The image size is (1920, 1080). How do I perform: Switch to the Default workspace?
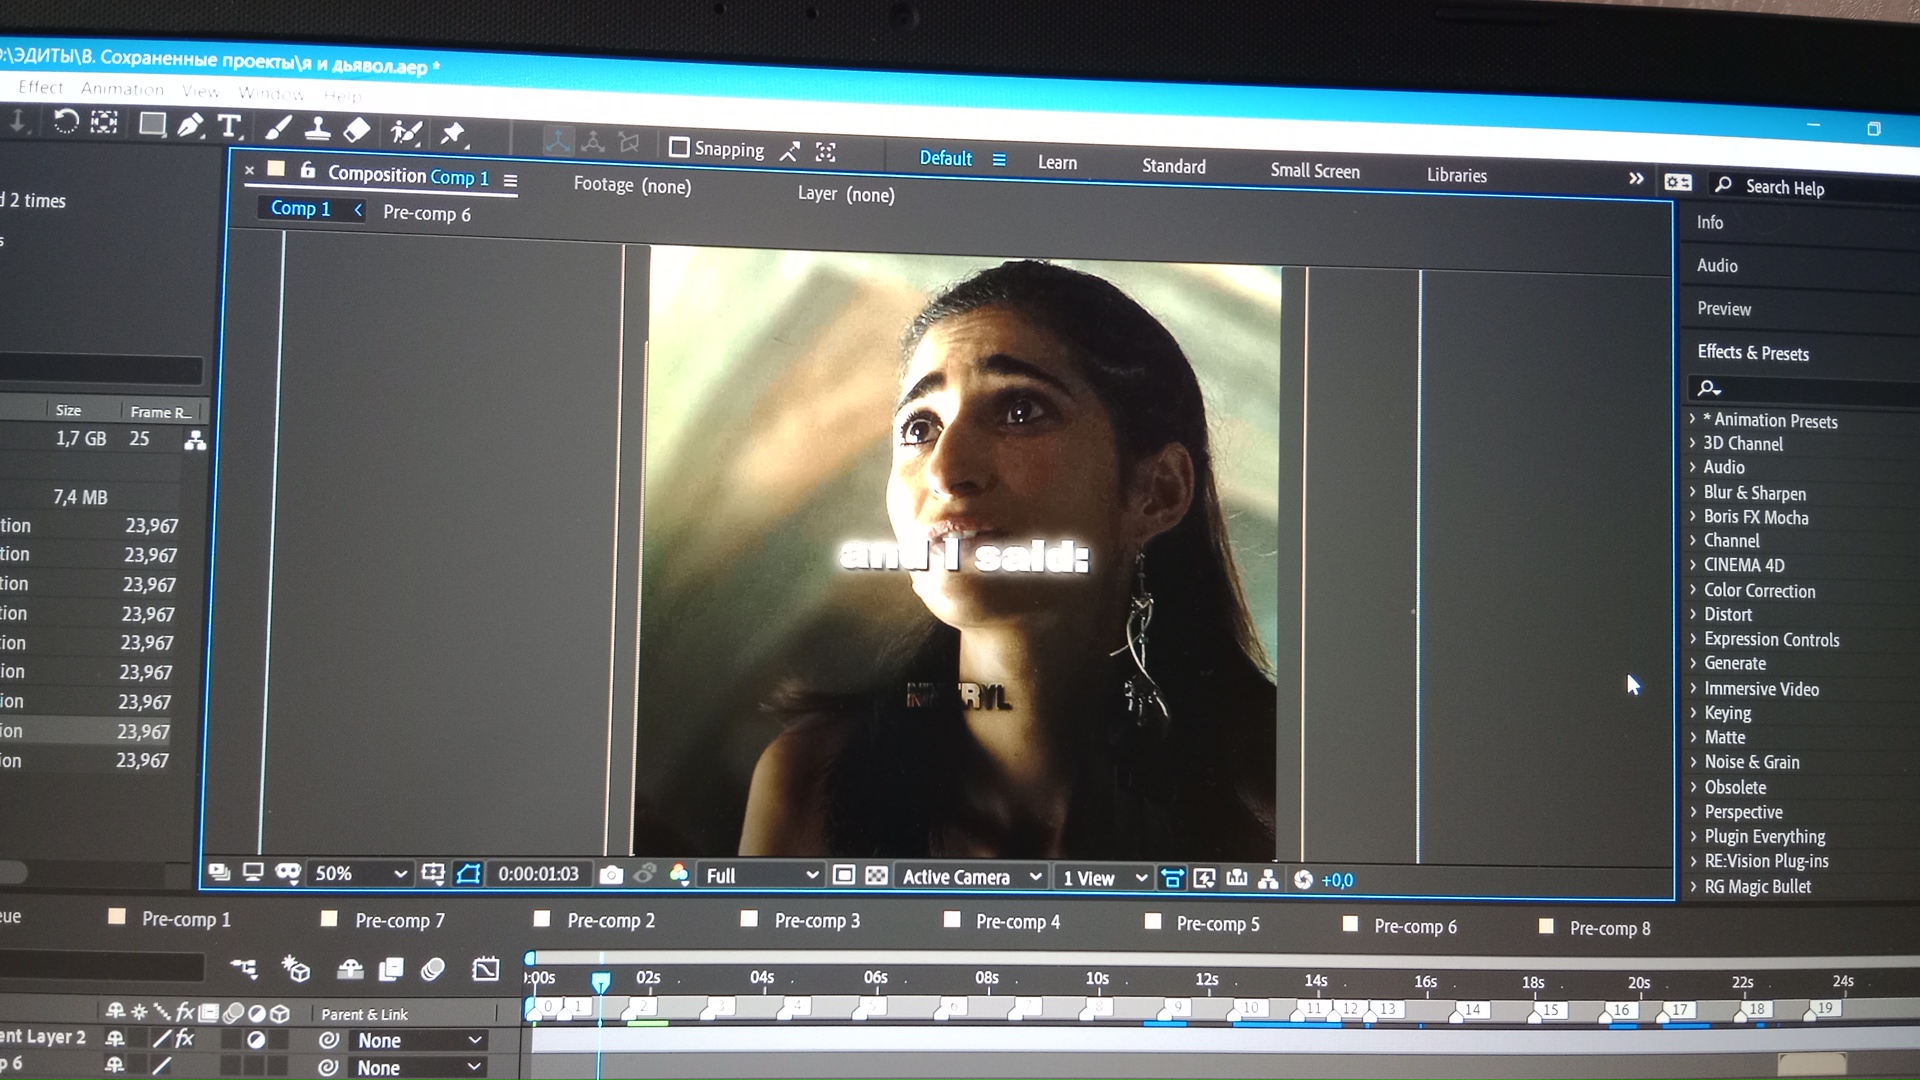(945, 158)
